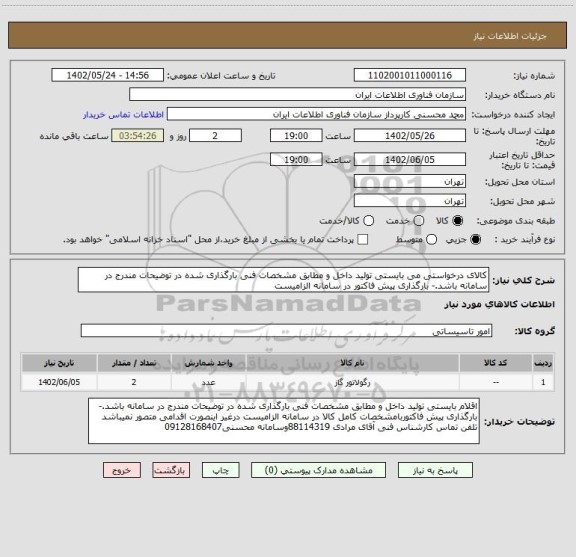Screen dimensions: 576x557
Task: Click the پاسخ به نیاز button
Action: coord(435,470)
